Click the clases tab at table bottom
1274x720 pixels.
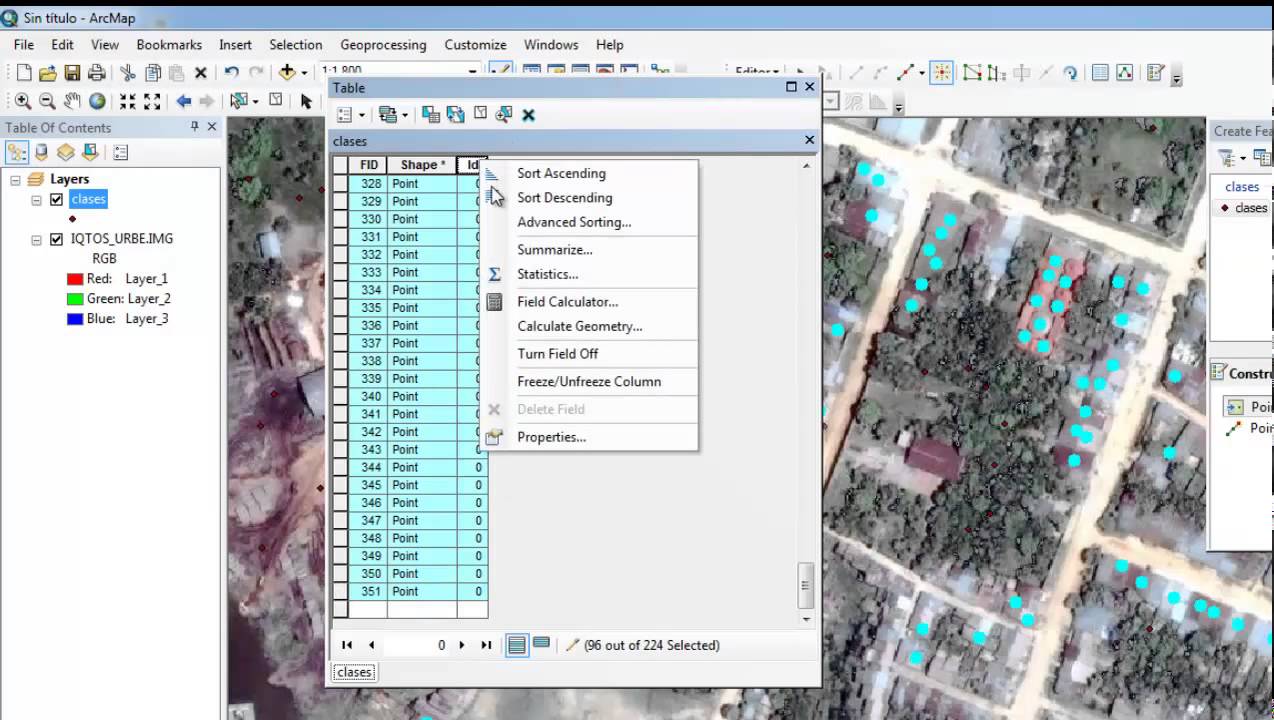pos(354,672)
